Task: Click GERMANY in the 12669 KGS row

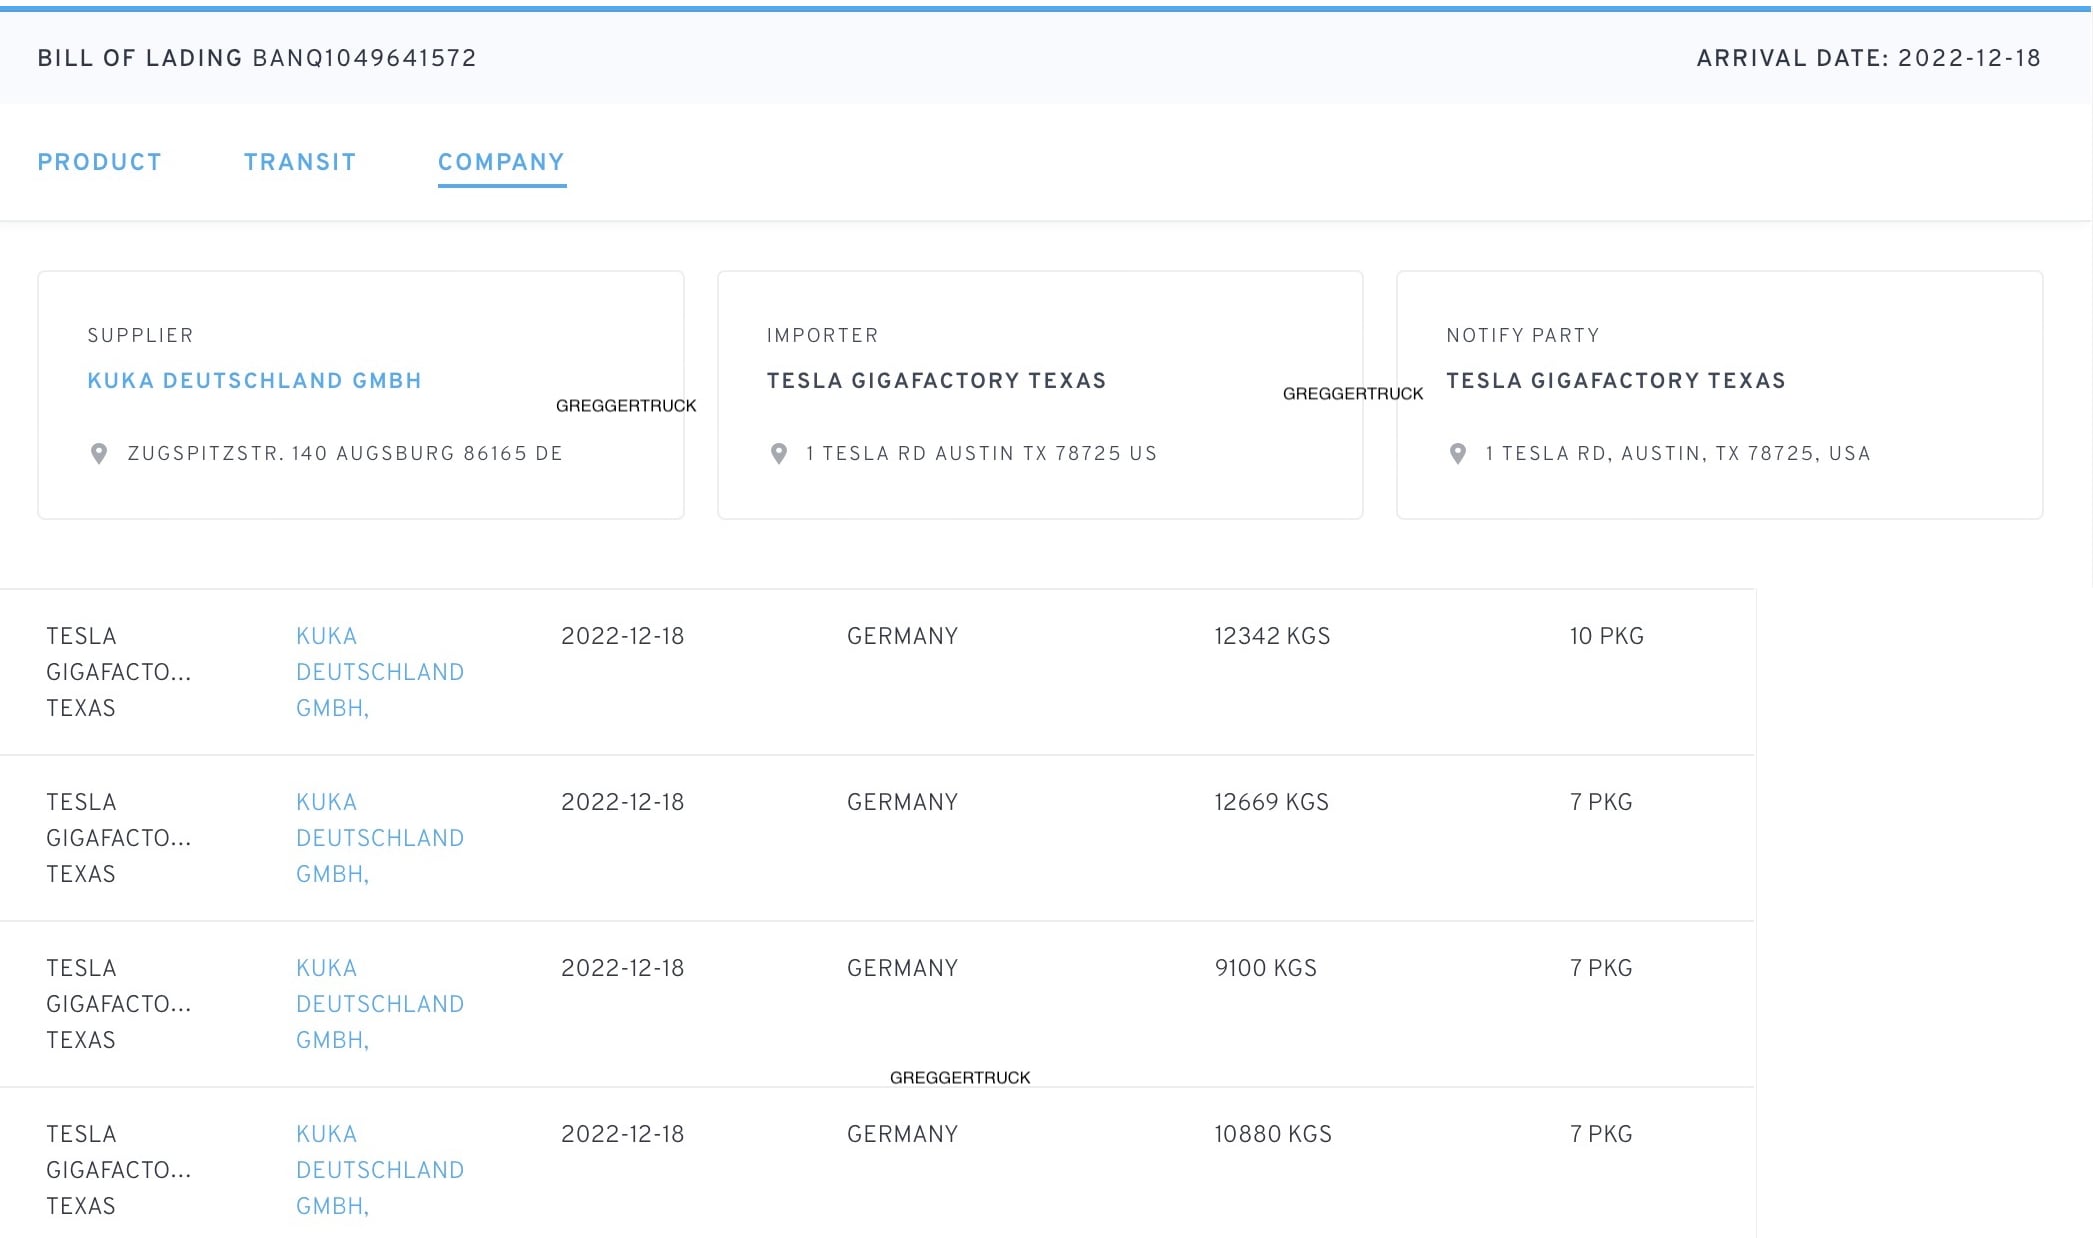Action: pos(902,802)
